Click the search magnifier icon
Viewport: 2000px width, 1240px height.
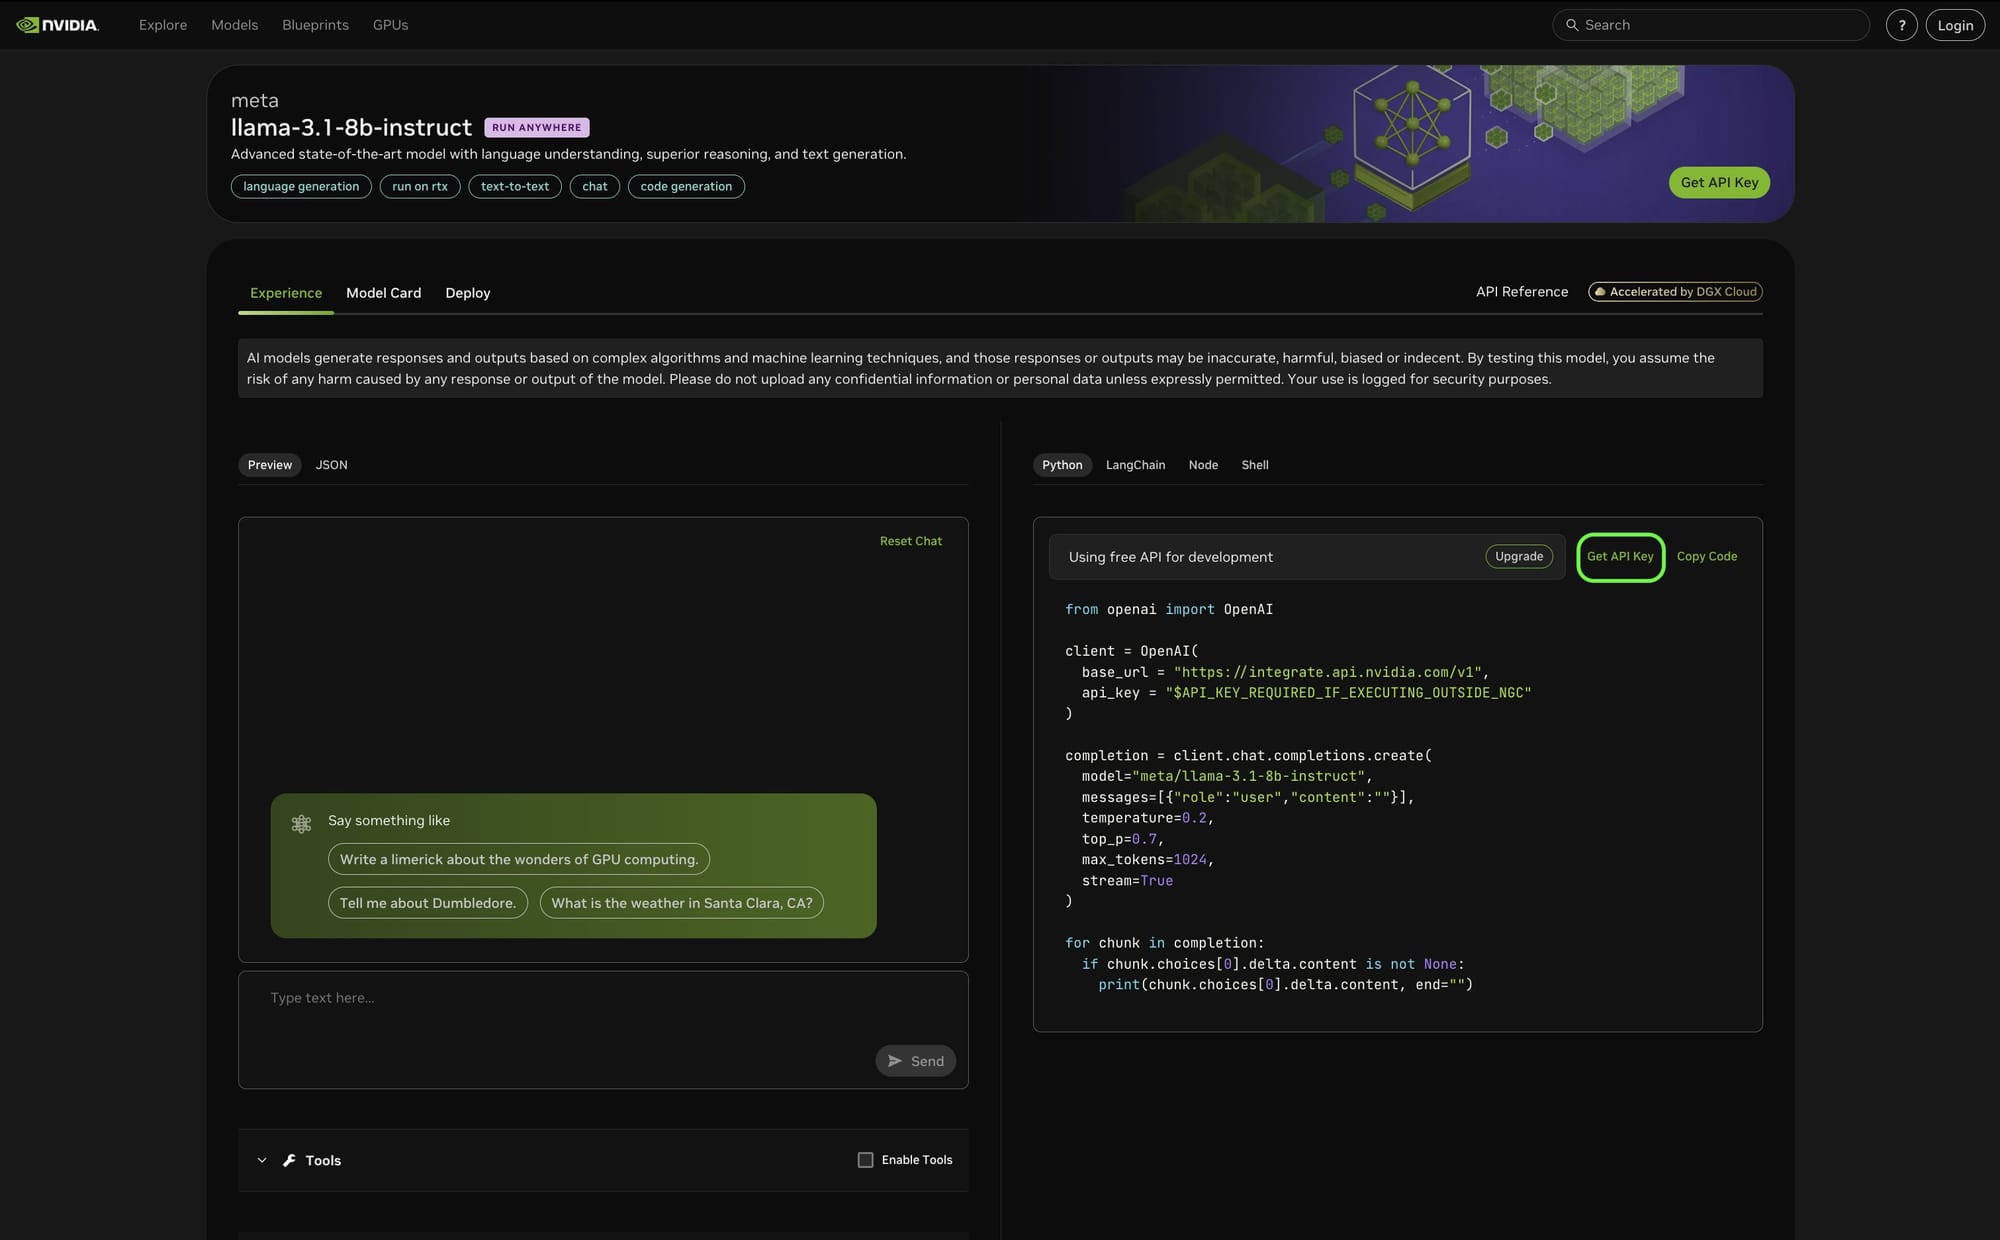(x=1572, y=25)
